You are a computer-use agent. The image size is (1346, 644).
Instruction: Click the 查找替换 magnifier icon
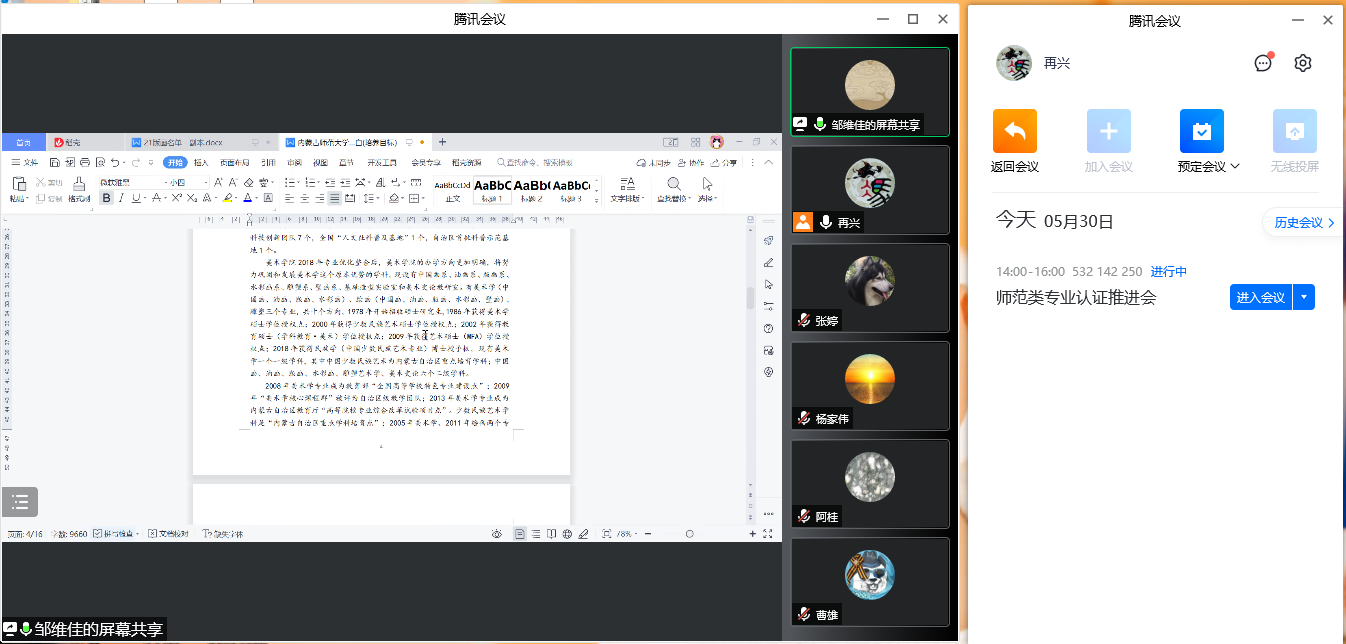[674, 184]
